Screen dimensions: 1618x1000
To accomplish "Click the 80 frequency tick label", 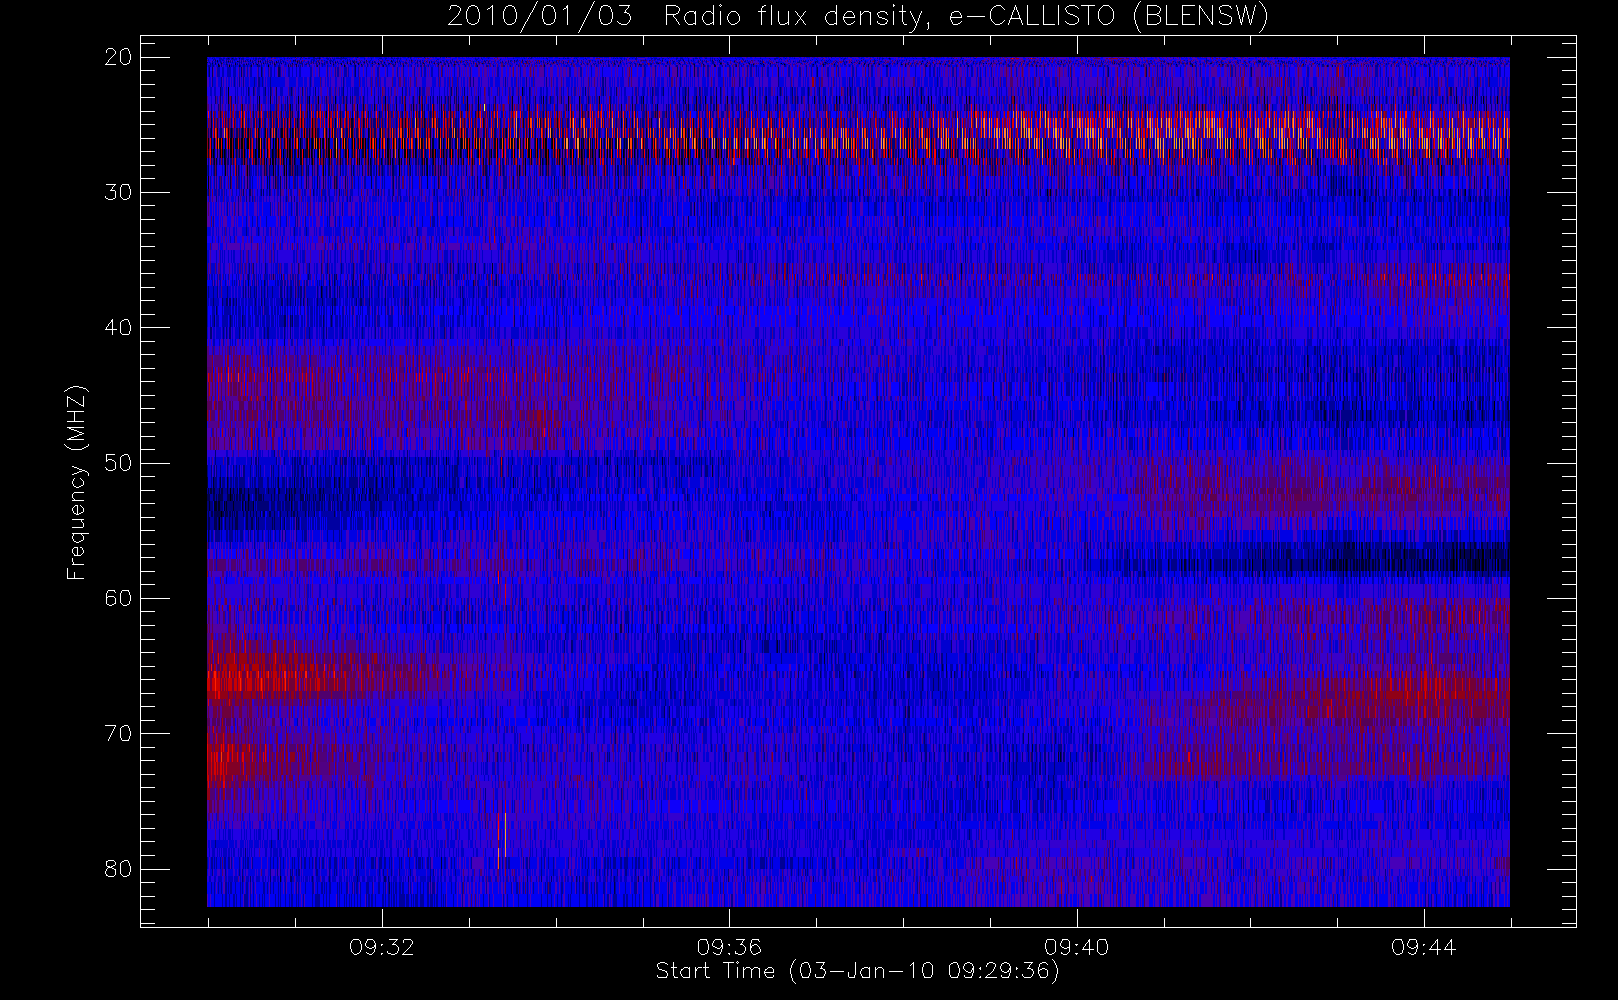I will (x=118, y=868).
